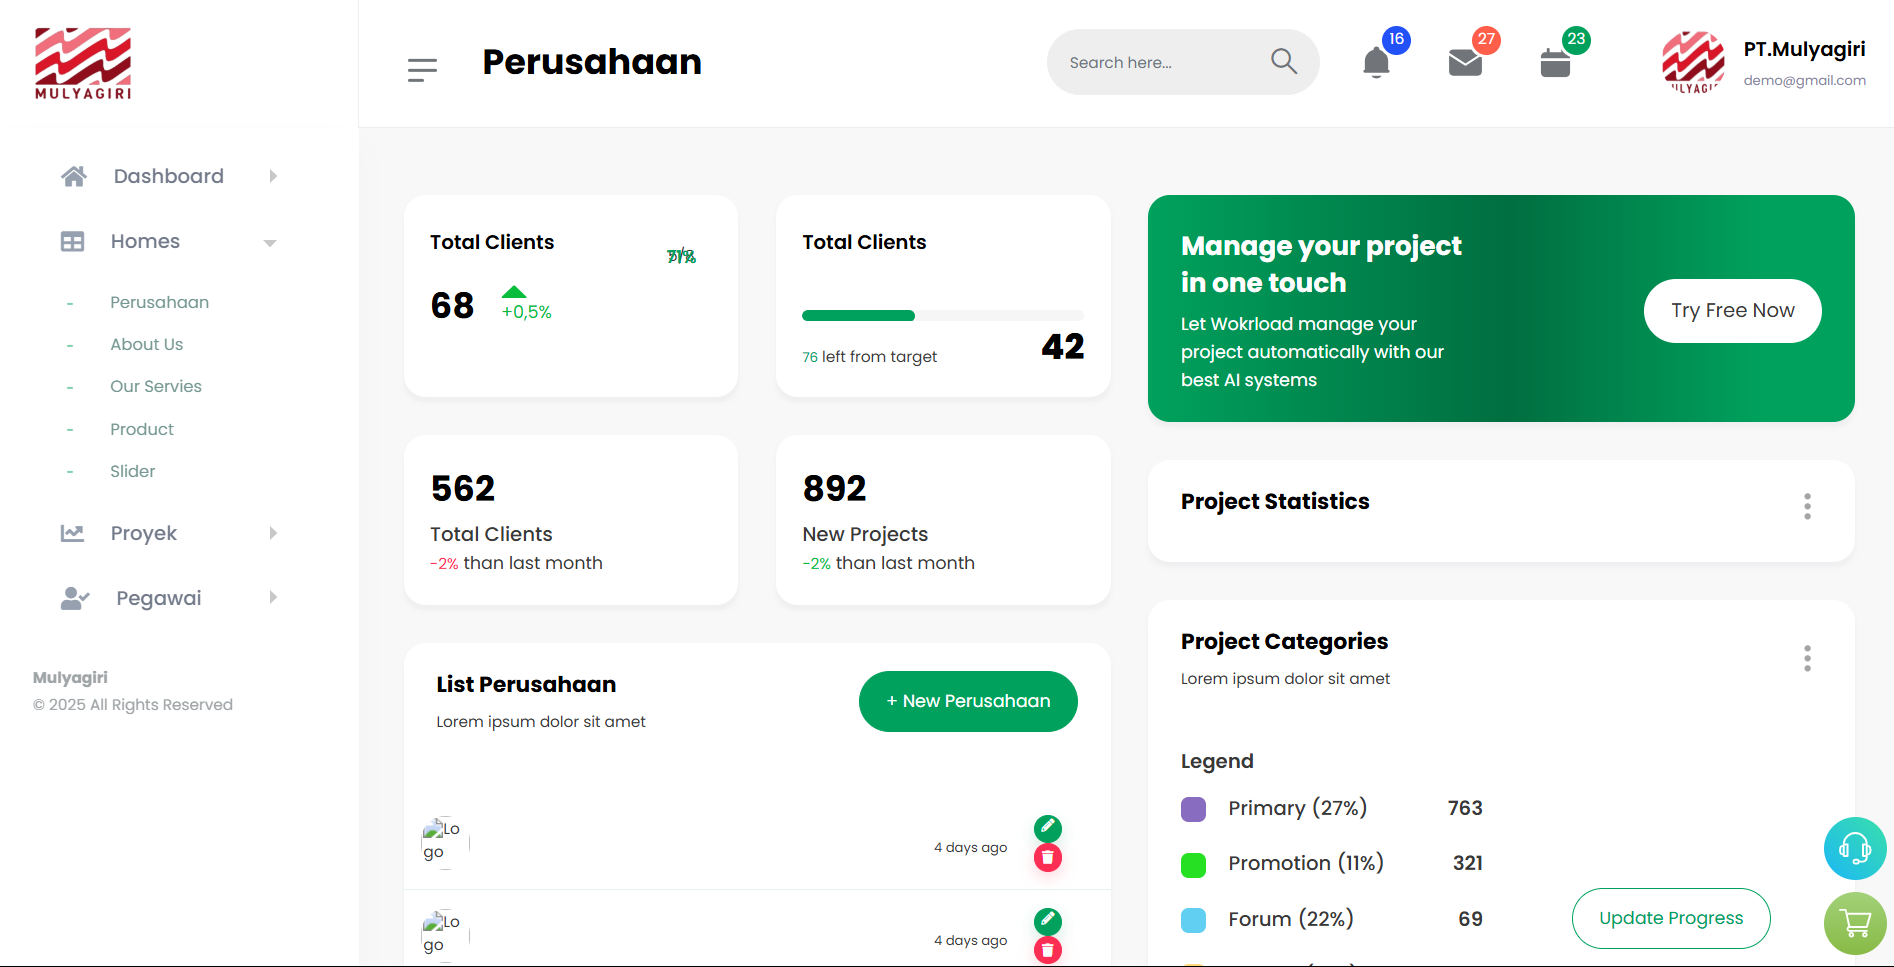
Task: Delete the second company via red trash icon
Action: 1047,950
